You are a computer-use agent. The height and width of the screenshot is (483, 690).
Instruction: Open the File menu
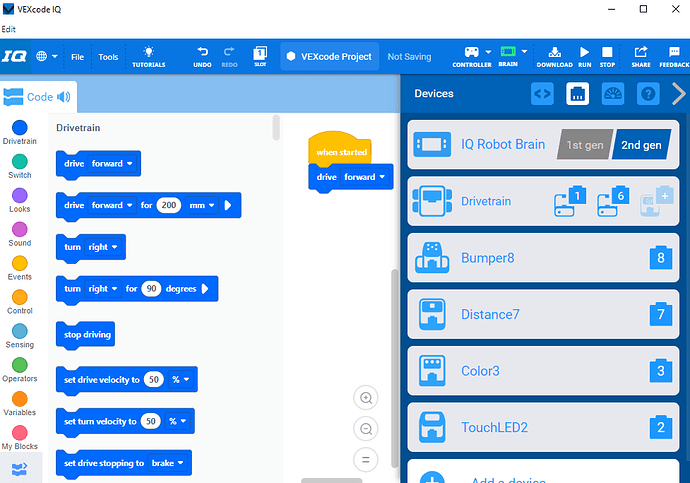(x=77, y=57)
